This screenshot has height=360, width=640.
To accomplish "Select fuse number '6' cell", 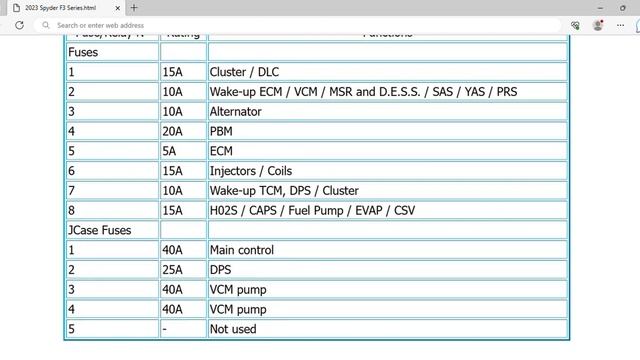I will pos(113,171).
